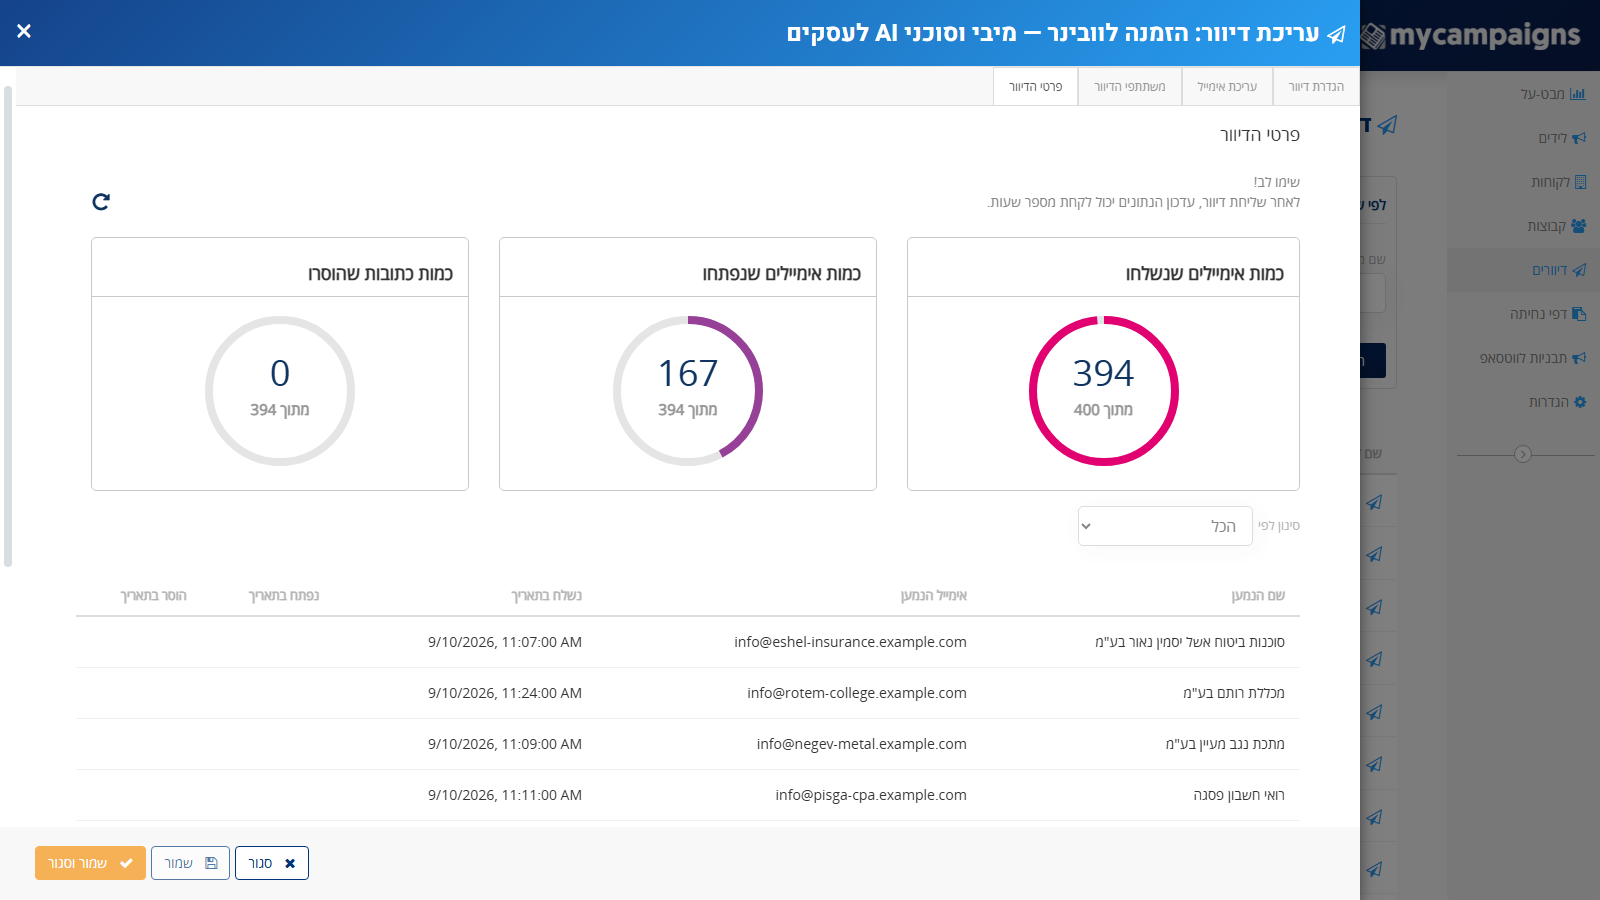The image size is (1600, 900).
Task: Click the sent date '9/10/2026, 11:11:00 AM'
Action: [505, 795]
